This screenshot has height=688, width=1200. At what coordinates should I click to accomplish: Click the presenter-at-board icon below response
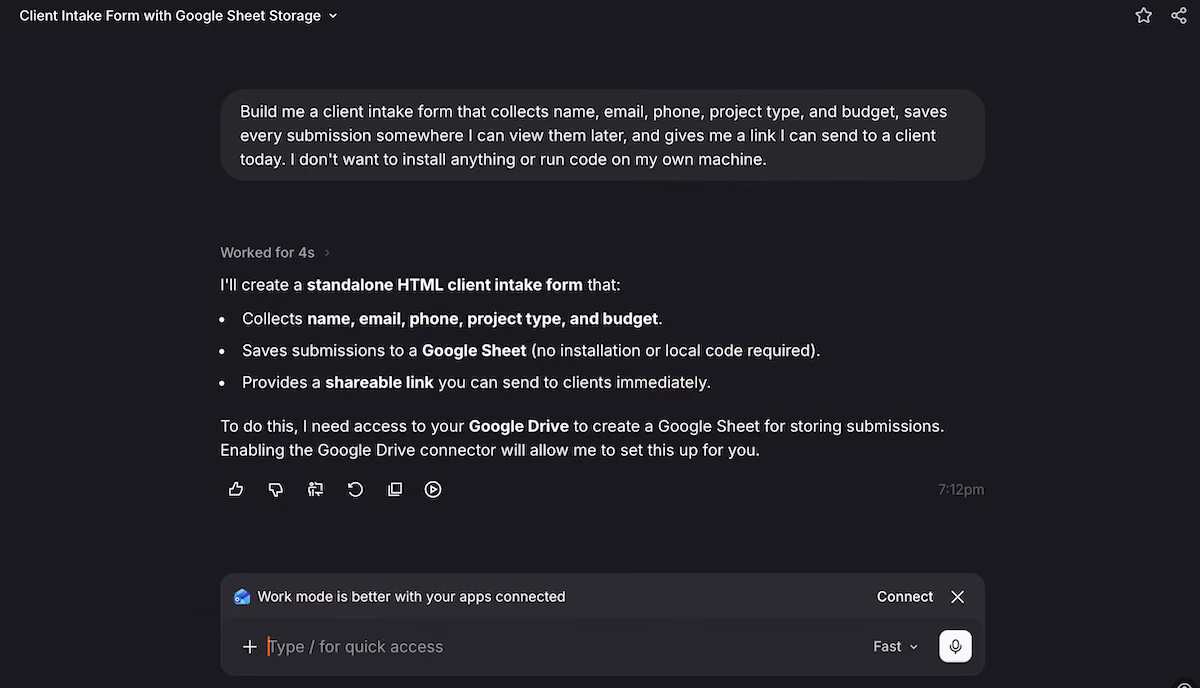[x=316, y=489]
